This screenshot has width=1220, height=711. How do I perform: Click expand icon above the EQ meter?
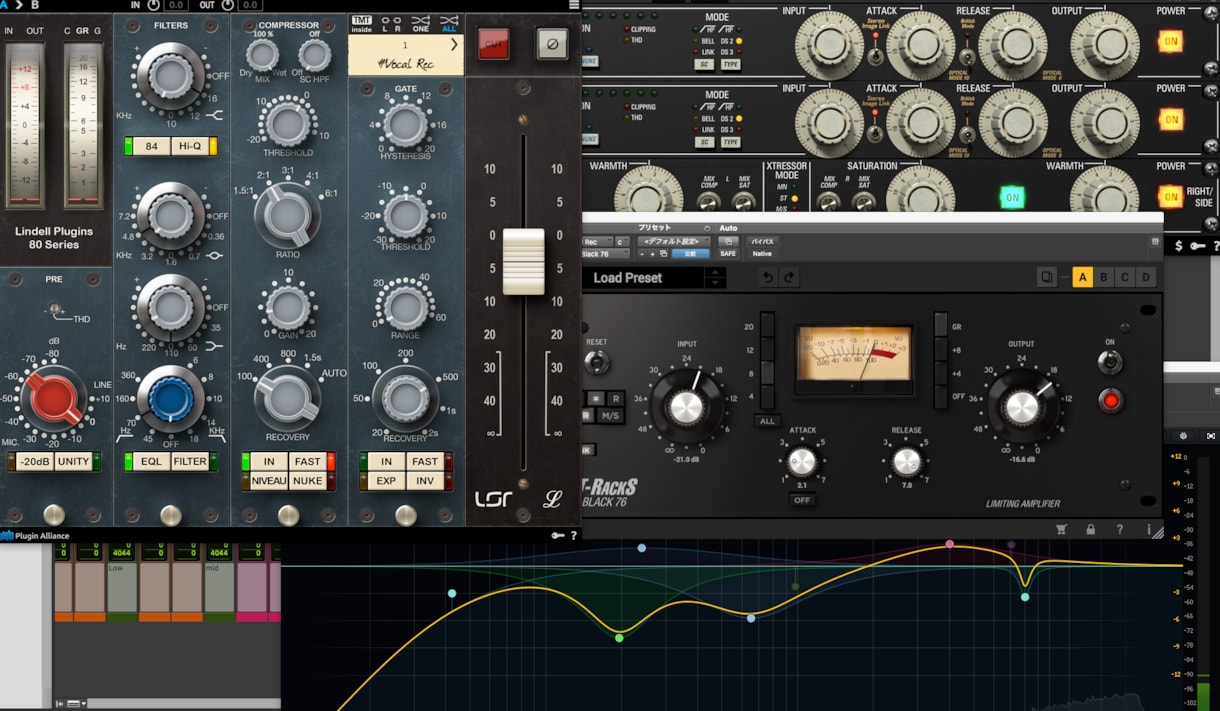1211,436
